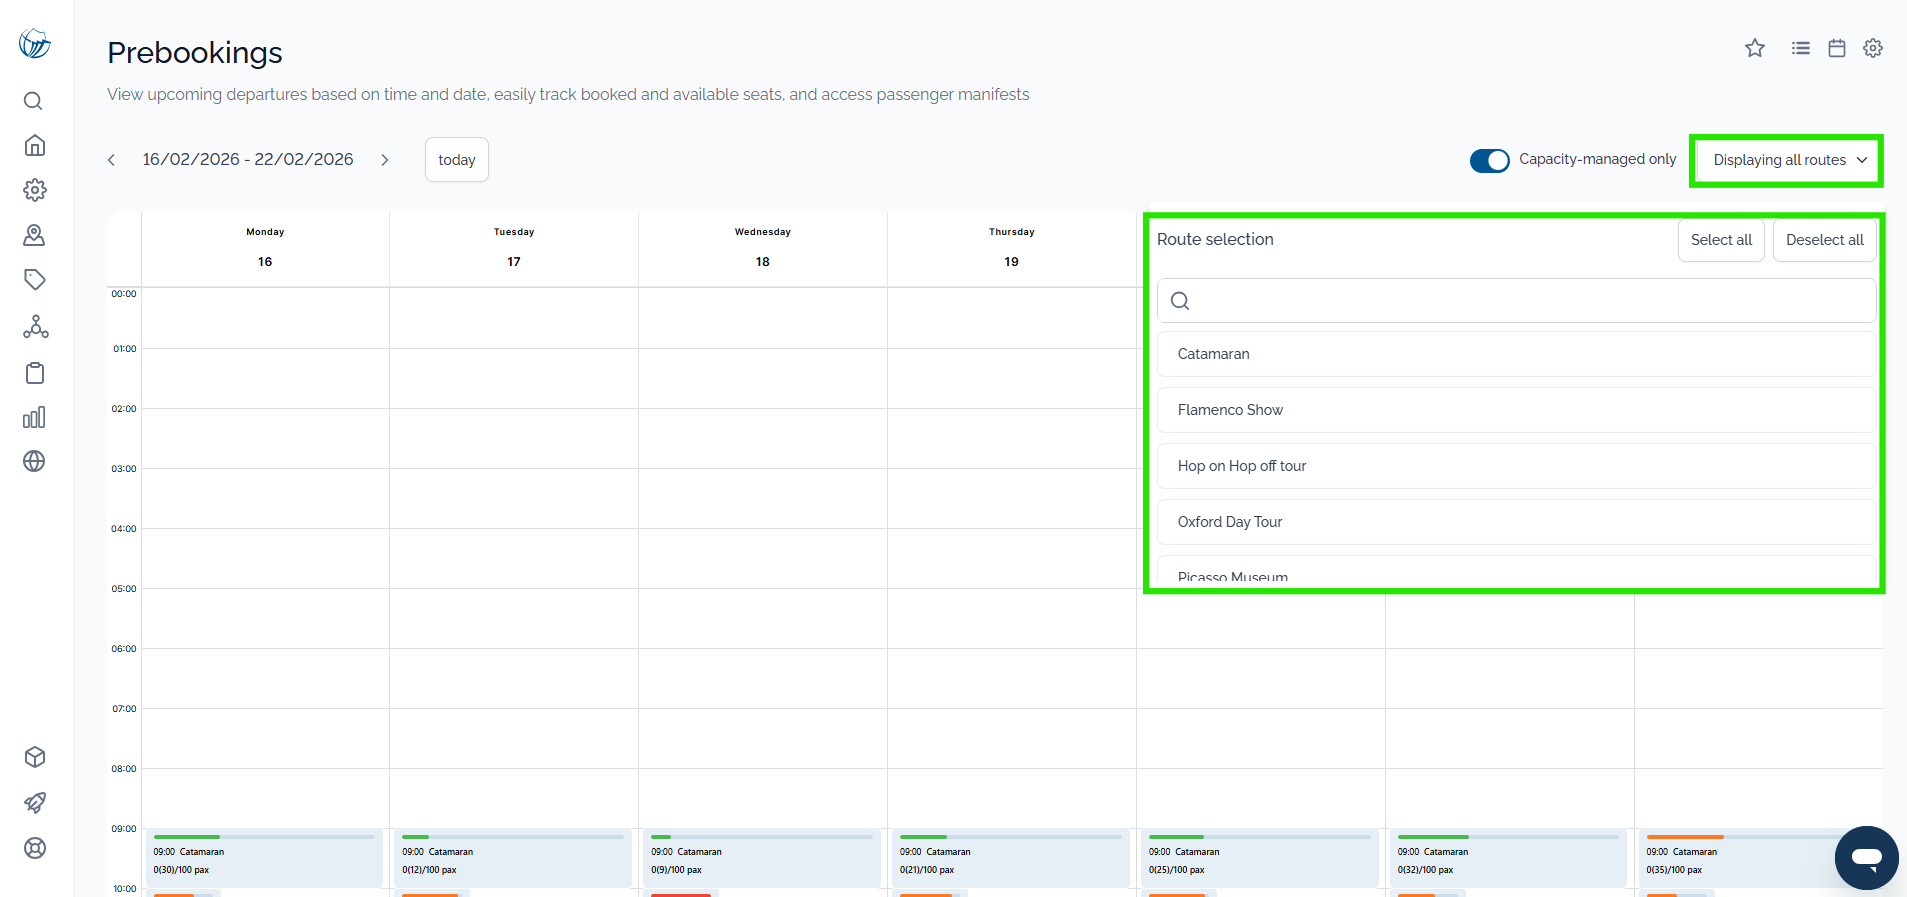This screenshot has width=1907, height=897.
Task: Click the Wednesday 18 column header
Action: pos(763,247)
